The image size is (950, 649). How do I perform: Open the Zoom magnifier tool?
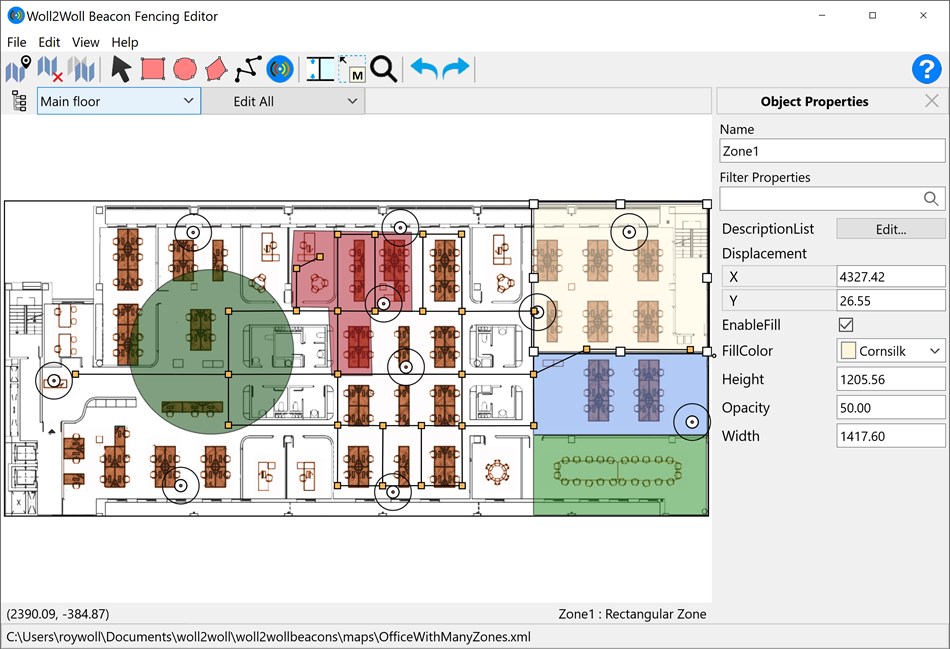click(x=383, y=69)
